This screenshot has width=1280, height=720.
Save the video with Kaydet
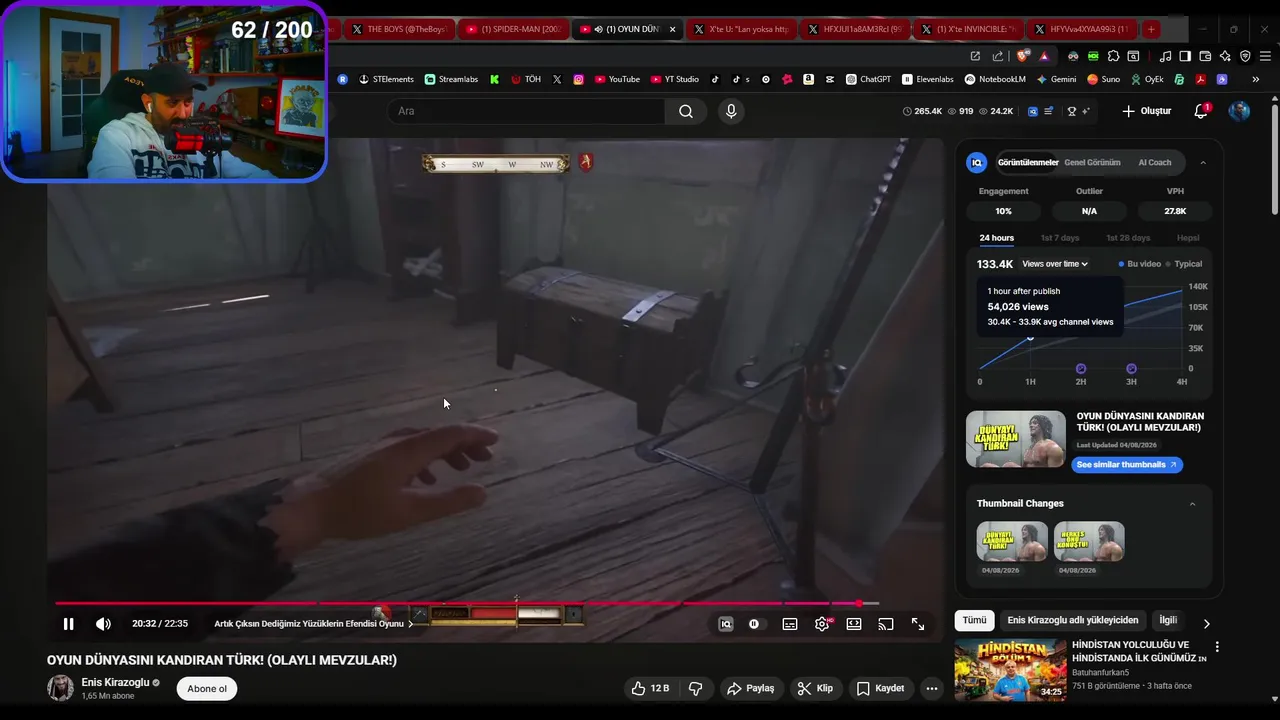click(x=881, y=688)
